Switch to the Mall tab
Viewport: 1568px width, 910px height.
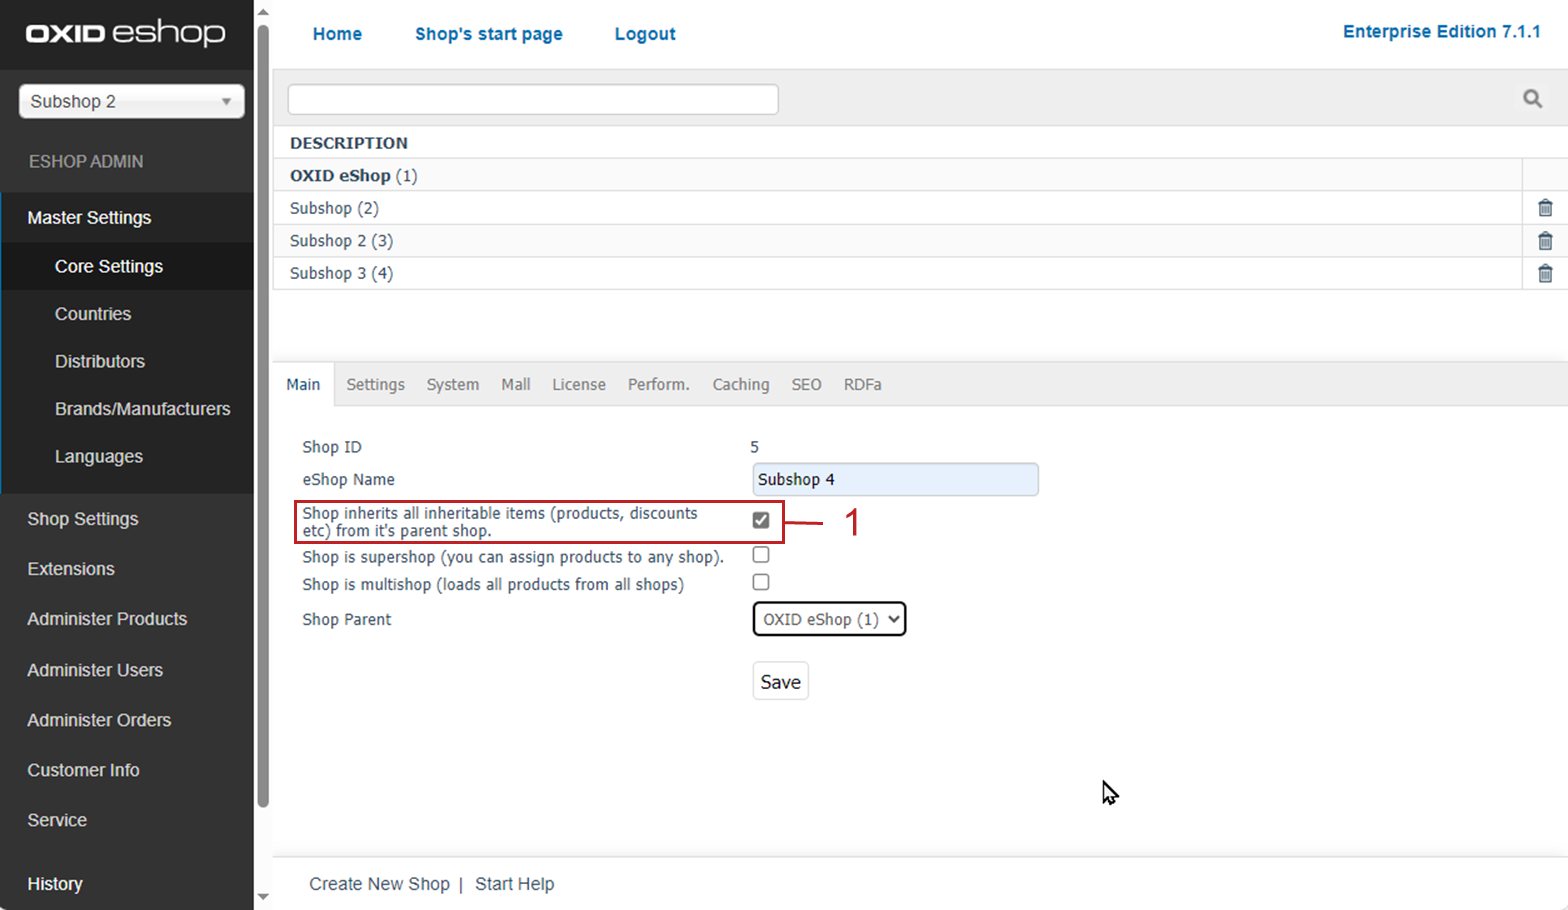(516, 384)
